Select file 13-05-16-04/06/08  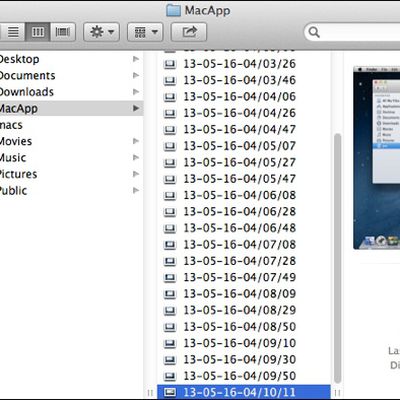pos(244,195)
